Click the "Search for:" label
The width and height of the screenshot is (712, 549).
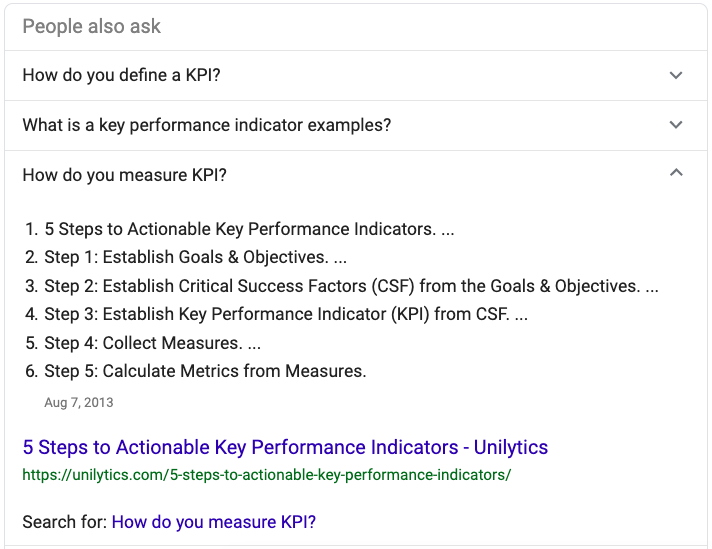(64, 521)
